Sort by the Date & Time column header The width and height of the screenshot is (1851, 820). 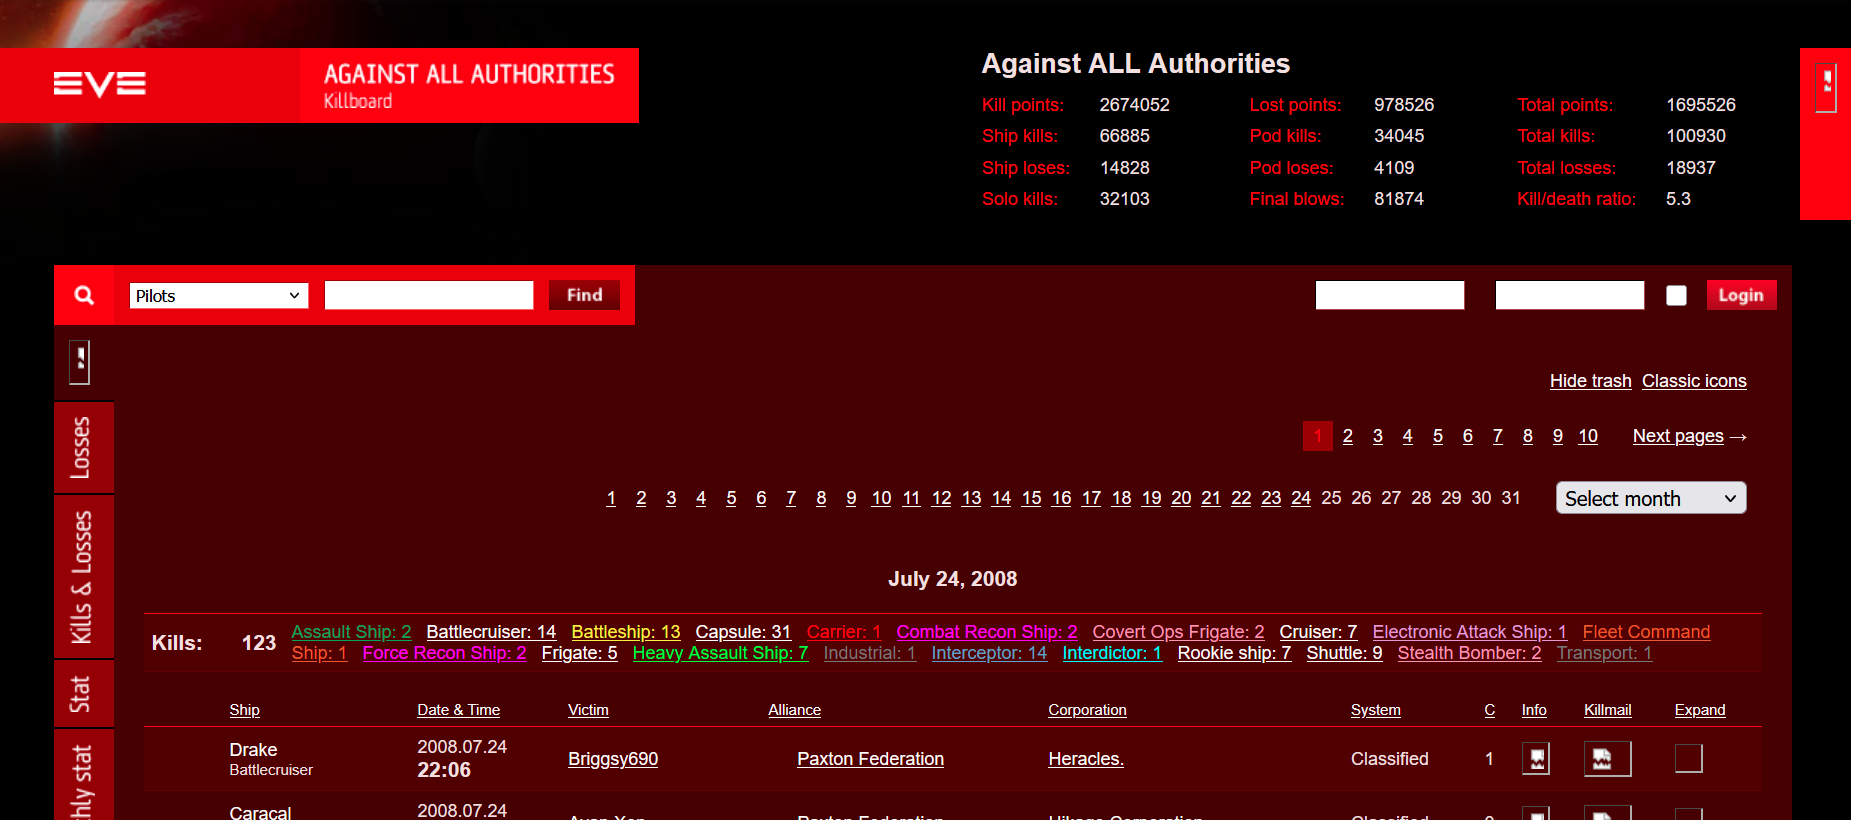458,710
